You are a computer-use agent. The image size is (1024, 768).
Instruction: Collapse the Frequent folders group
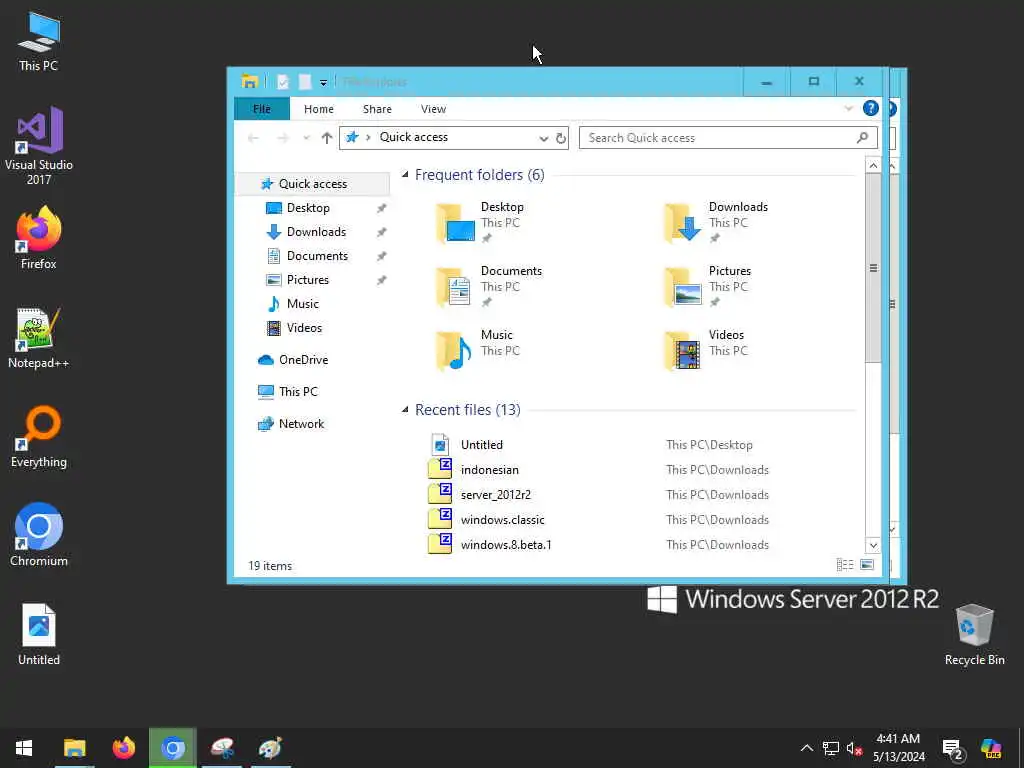coord(405,174)
